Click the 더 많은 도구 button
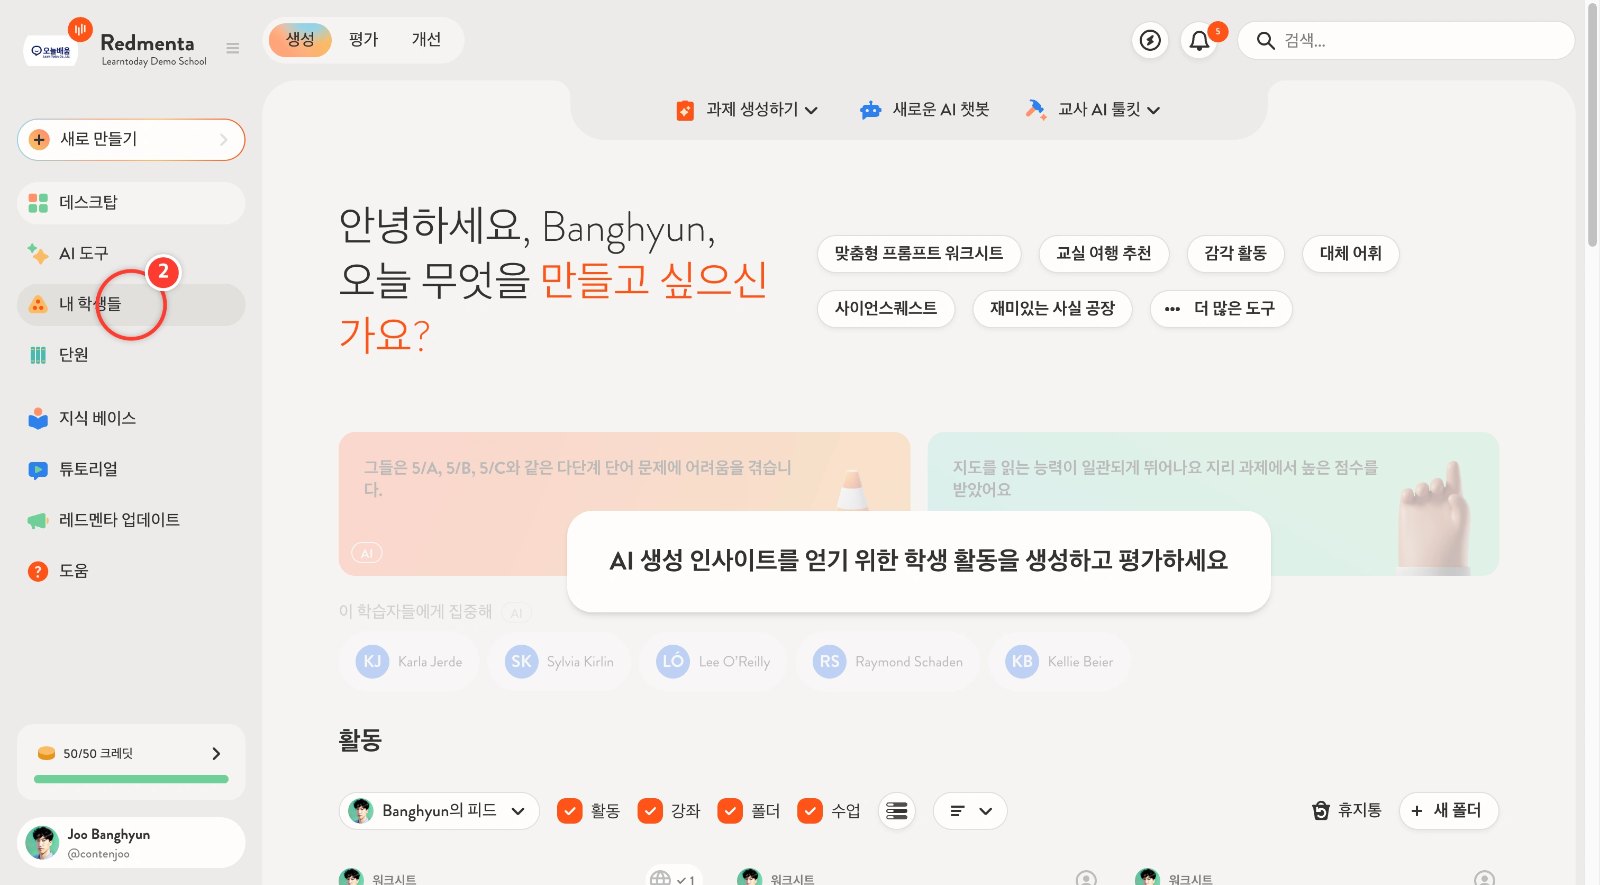This screenshot has width=1600, height=885. [x=1221, y=309]
